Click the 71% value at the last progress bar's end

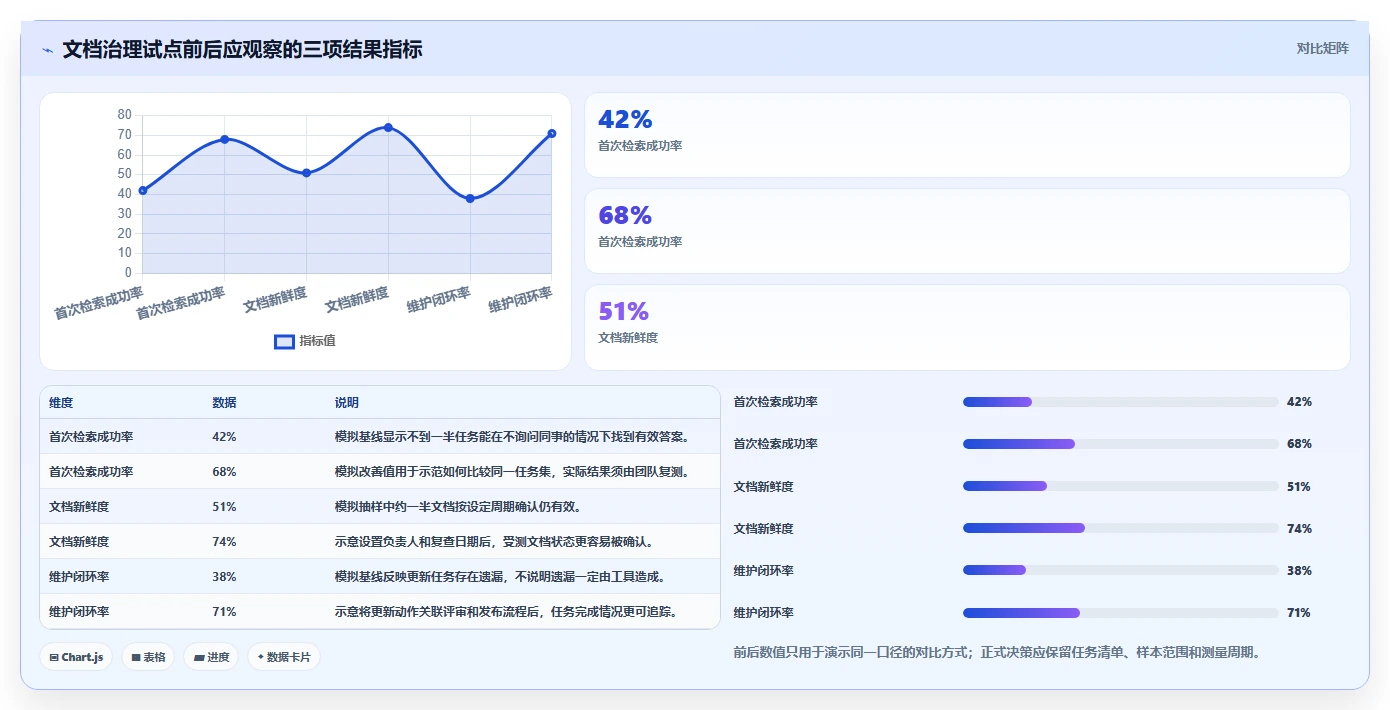(x=1299, y=613)
